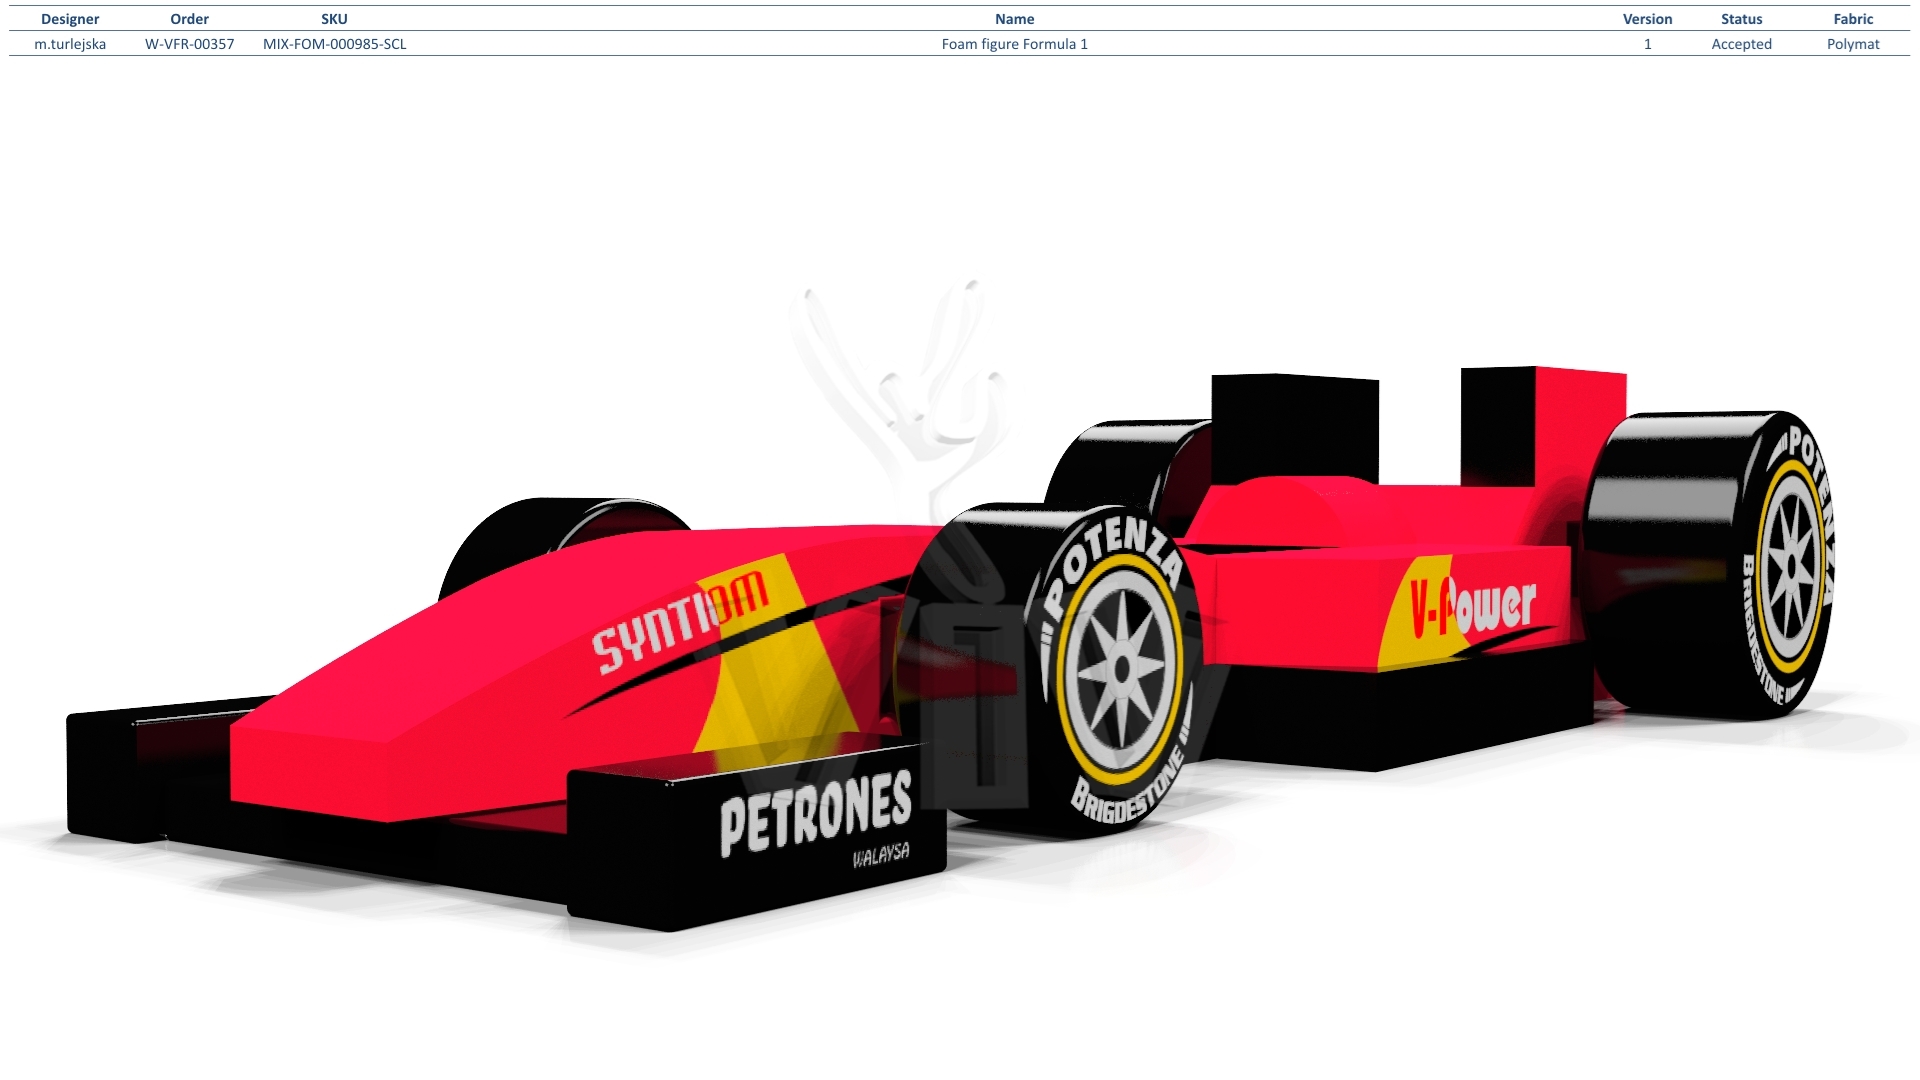
Task: Click the Formula 1 car render image
Action: (x=950, y=650)
